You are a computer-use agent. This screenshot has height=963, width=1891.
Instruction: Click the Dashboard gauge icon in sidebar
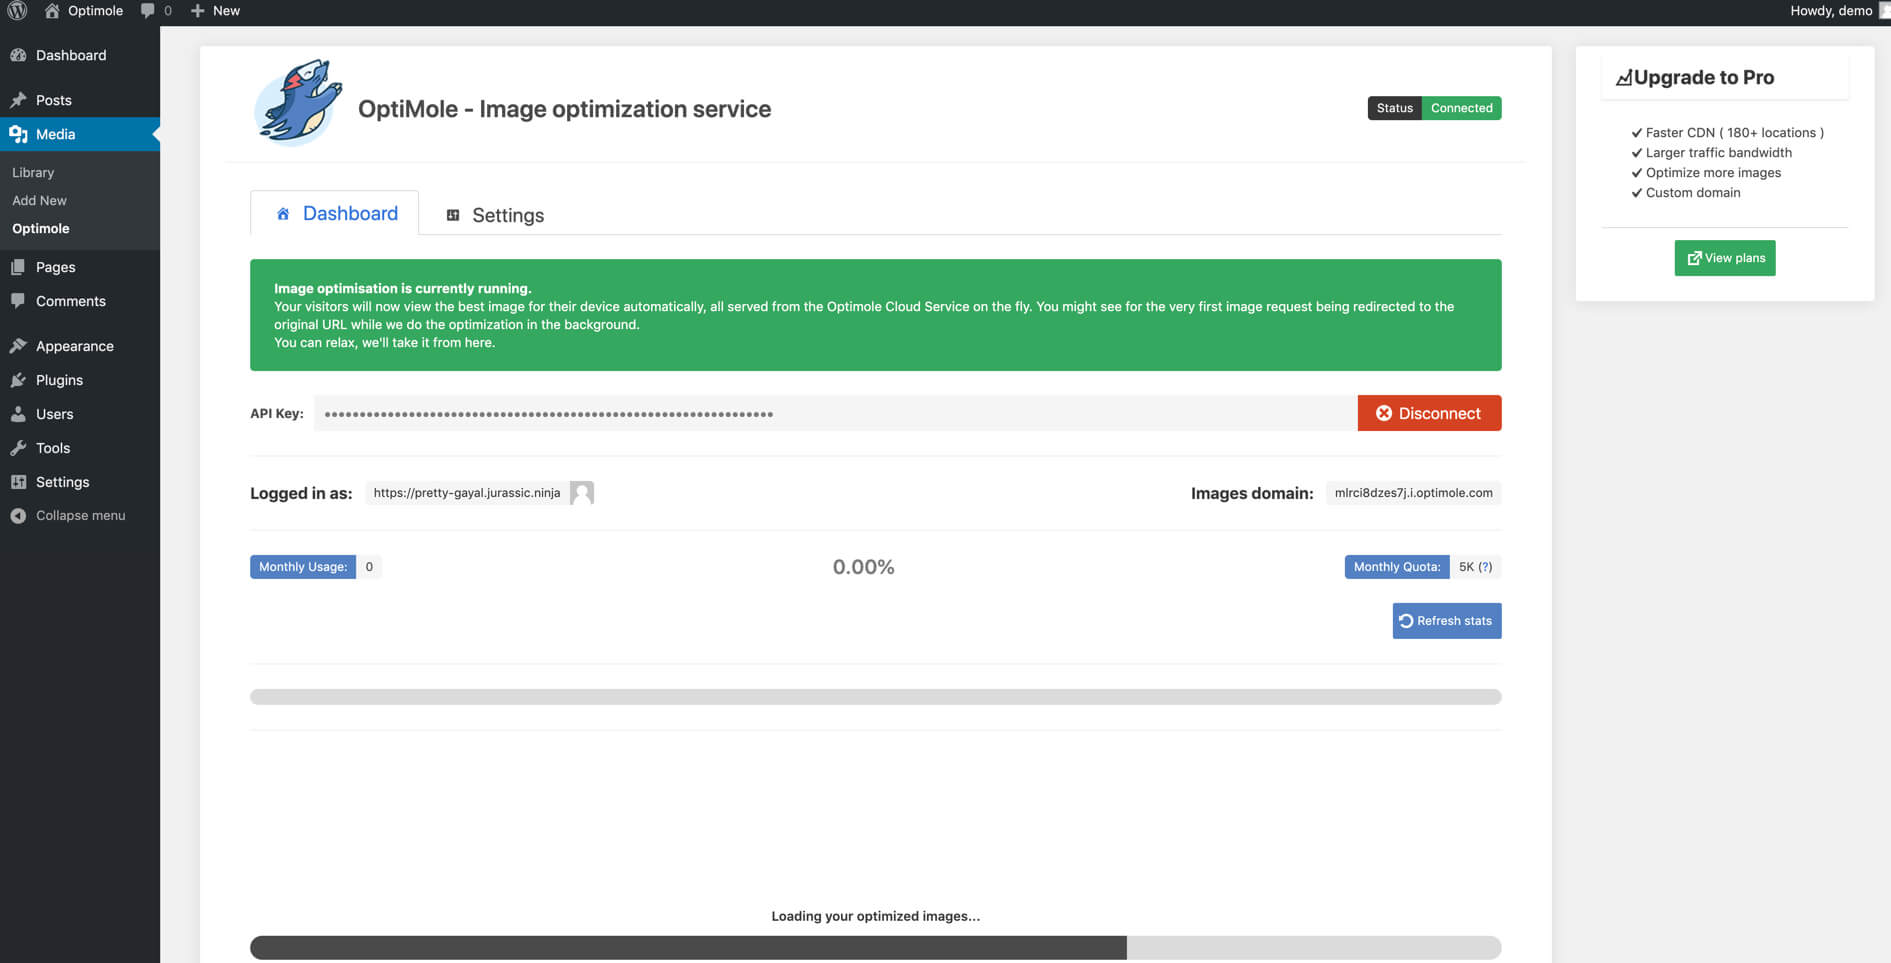tap(18, 55)
